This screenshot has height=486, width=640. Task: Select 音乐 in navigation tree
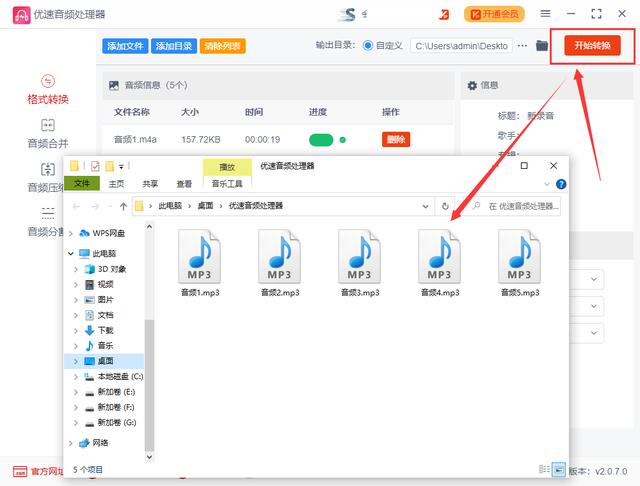tap(105, 346)
